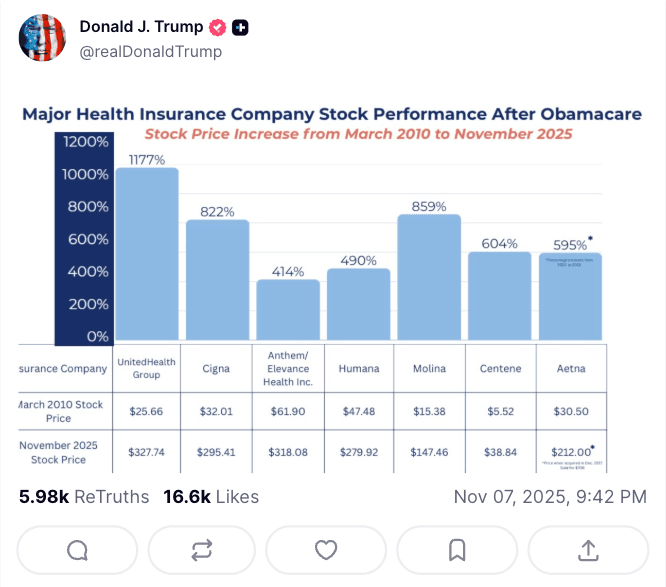Click the Cigna 822% bar
Viewport: 666px width, 587px height.
click(217, 281)
